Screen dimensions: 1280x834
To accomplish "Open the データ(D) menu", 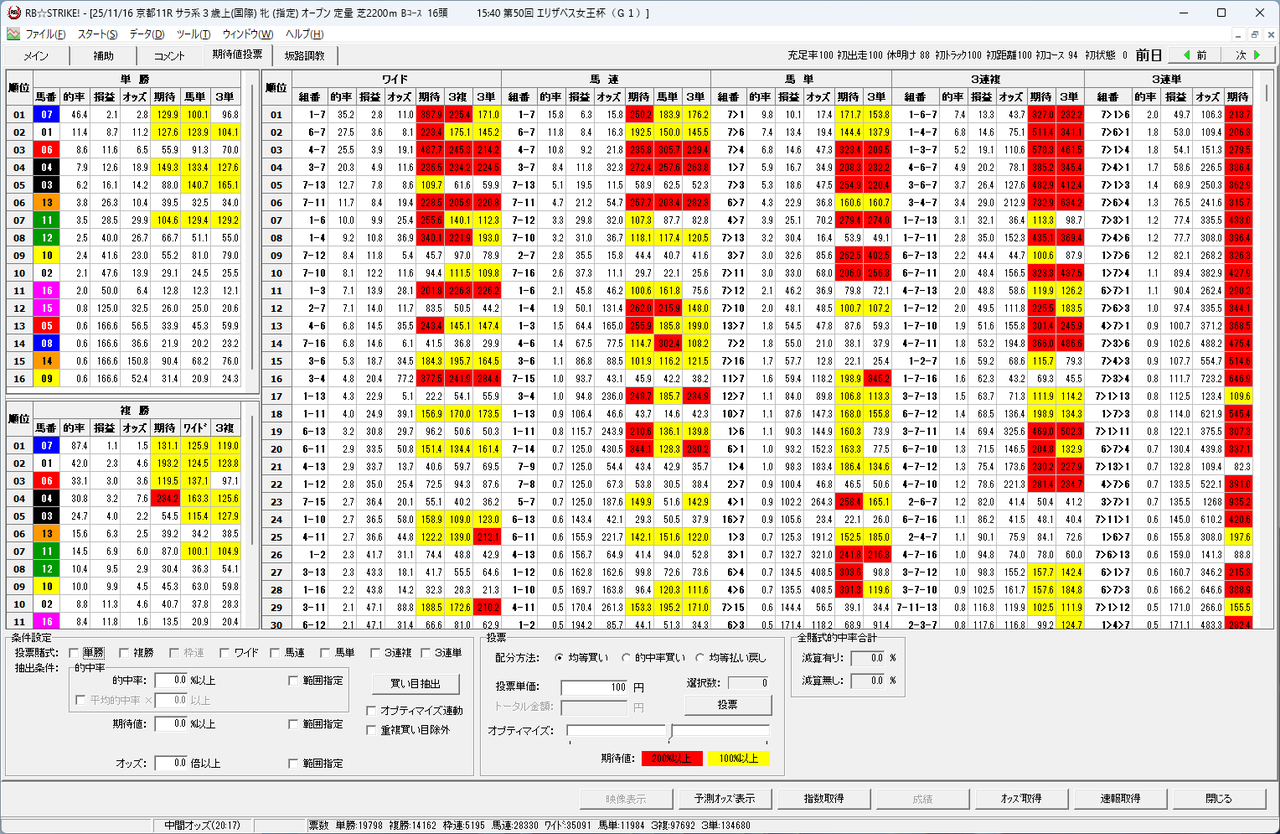I will pyautogui.click(x=147, y=34).
